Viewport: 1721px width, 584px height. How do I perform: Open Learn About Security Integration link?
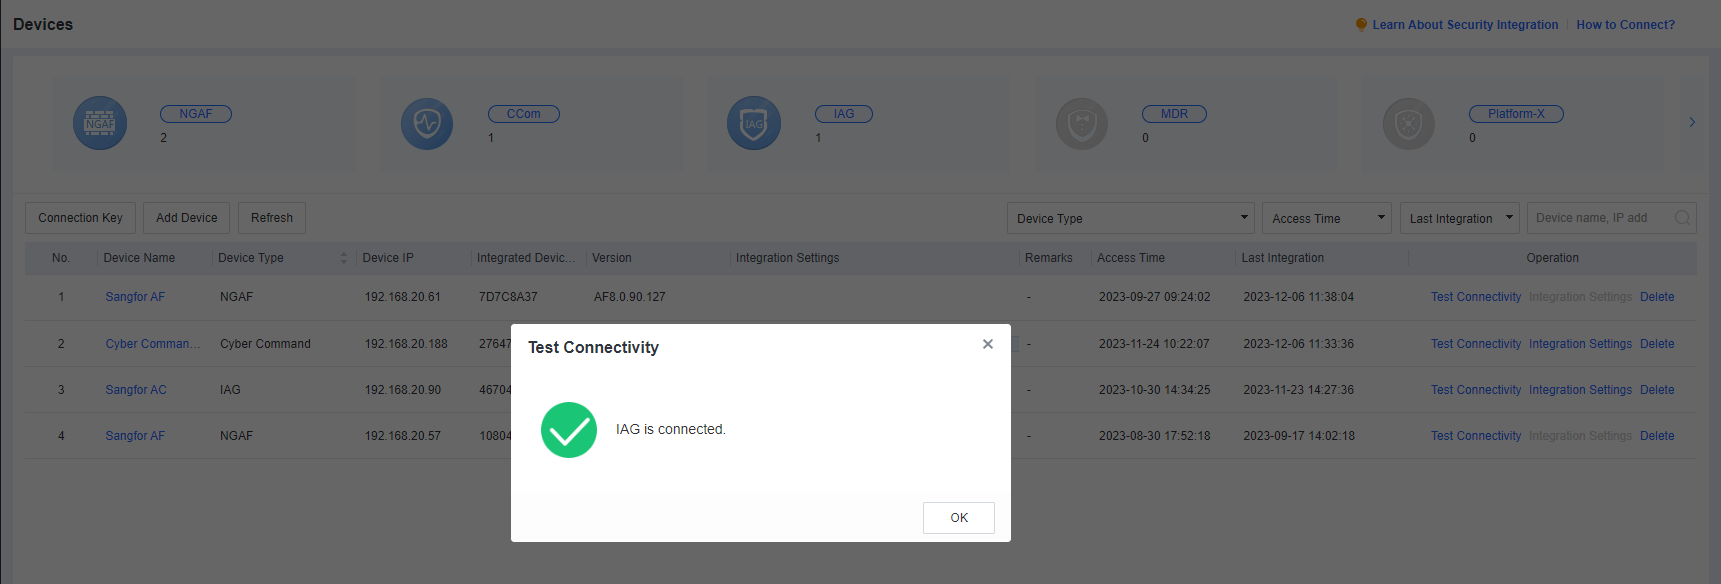(1464, 25)
